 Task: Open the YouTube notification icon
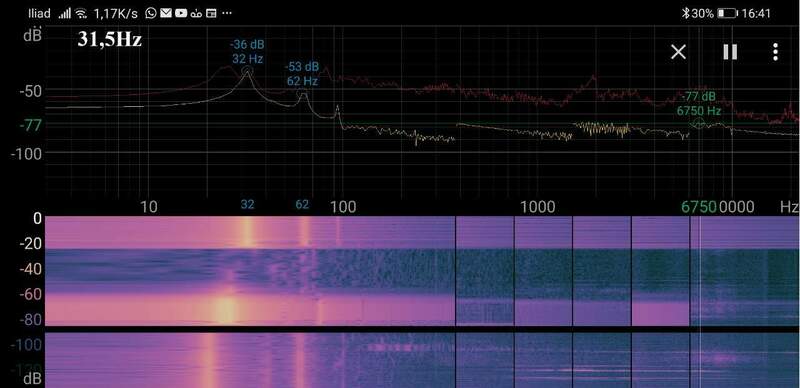[x=181, y=13]
